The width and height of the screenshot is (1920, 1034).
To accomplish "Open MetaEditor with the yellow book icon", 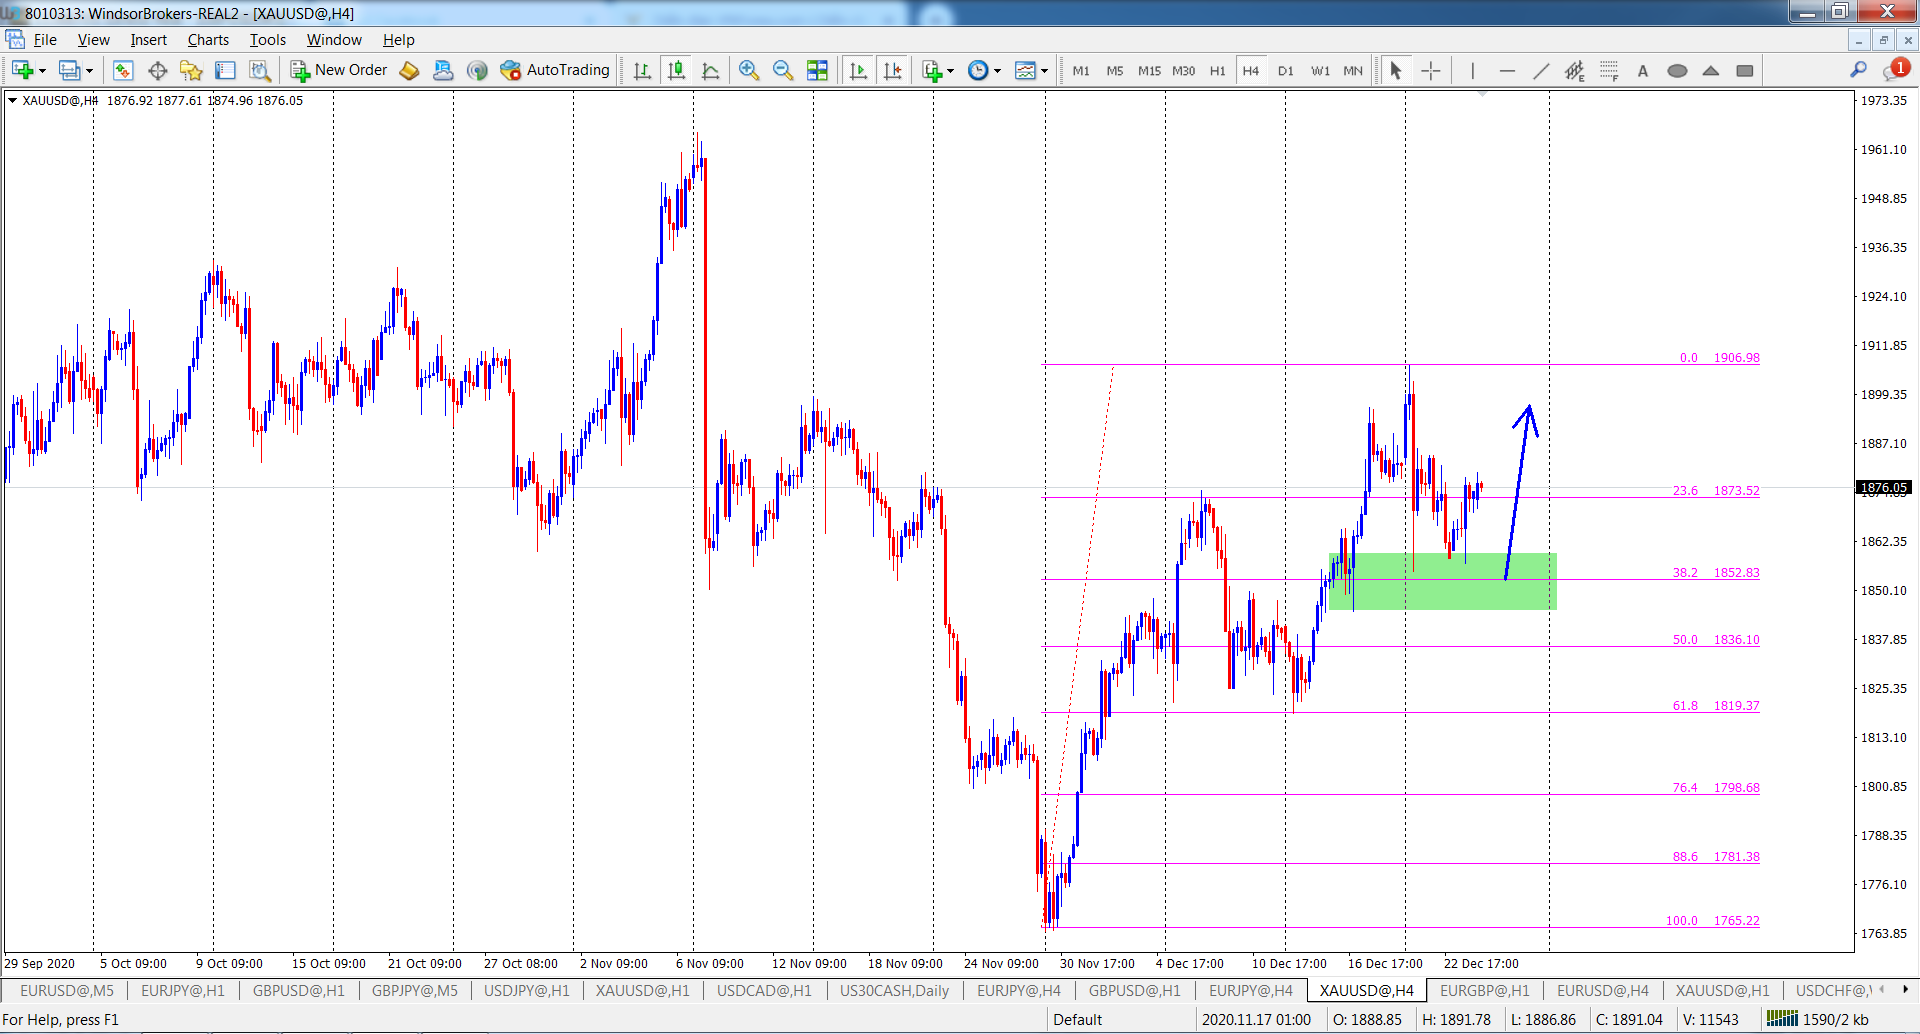I will pos(409,70).
